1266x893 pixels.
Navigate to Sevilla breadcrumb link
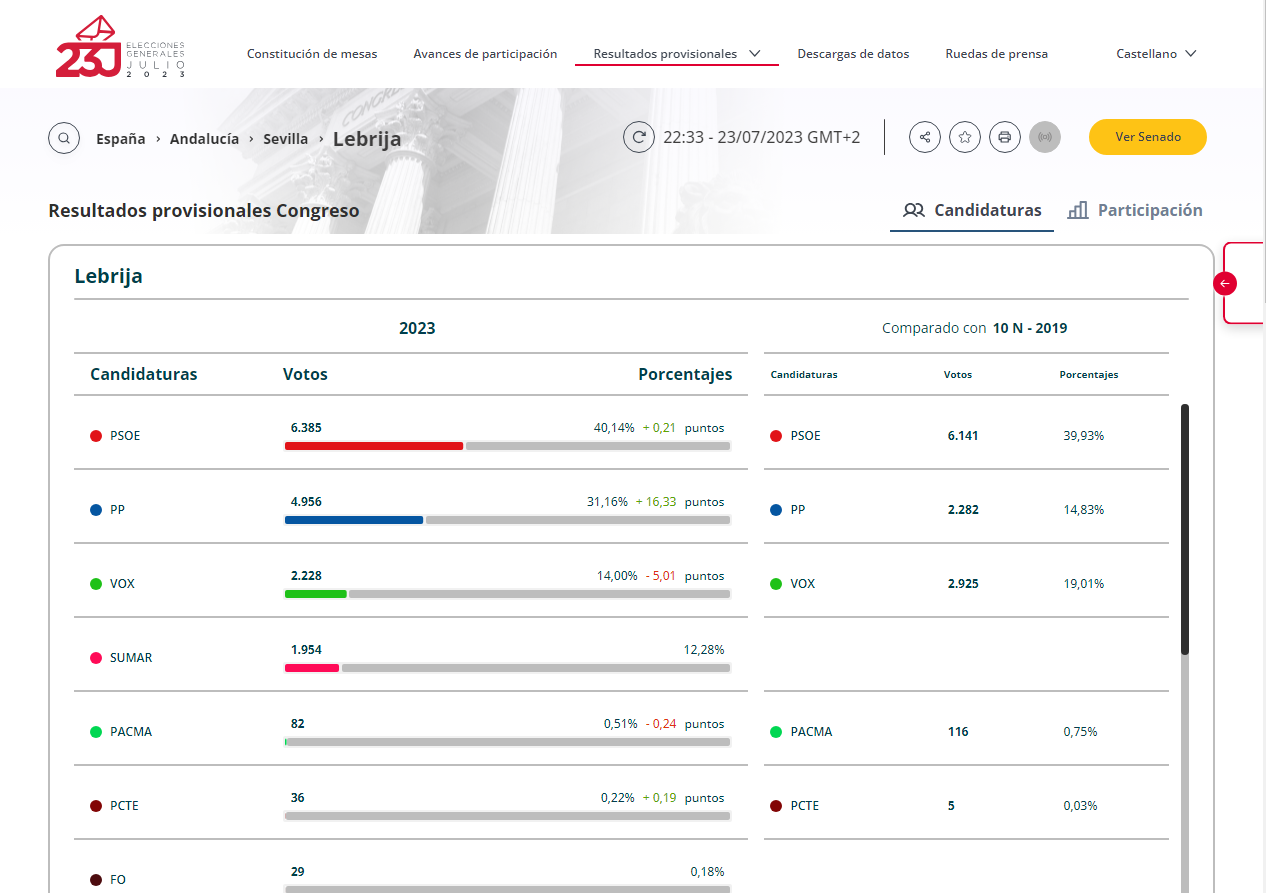[x=285, y=139]
